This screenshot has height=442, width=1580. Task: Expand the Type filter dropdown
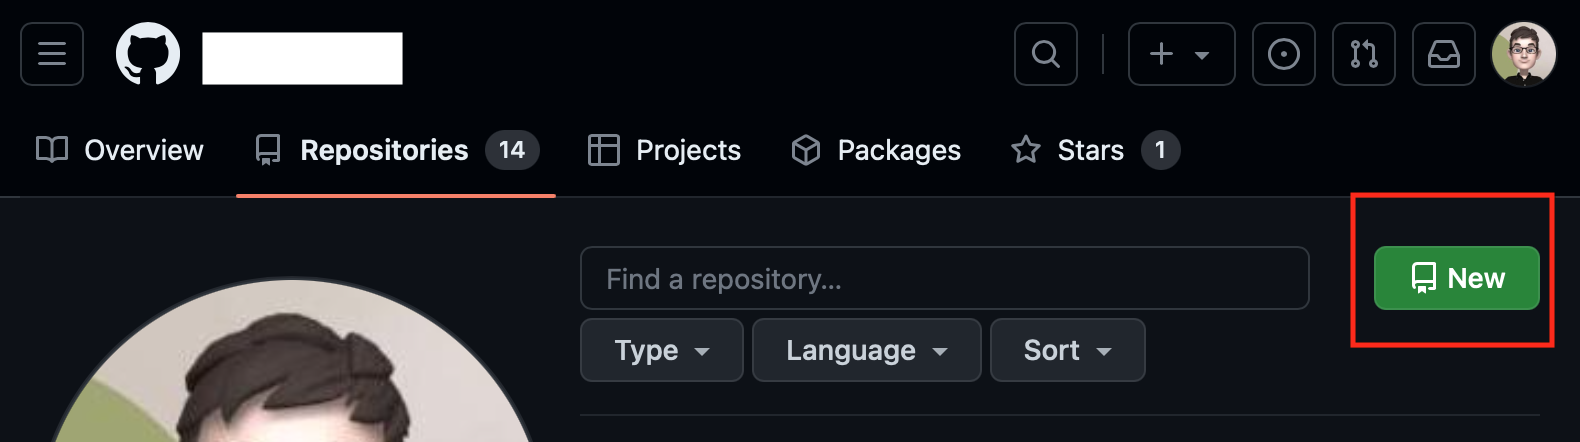pos(661,350)
